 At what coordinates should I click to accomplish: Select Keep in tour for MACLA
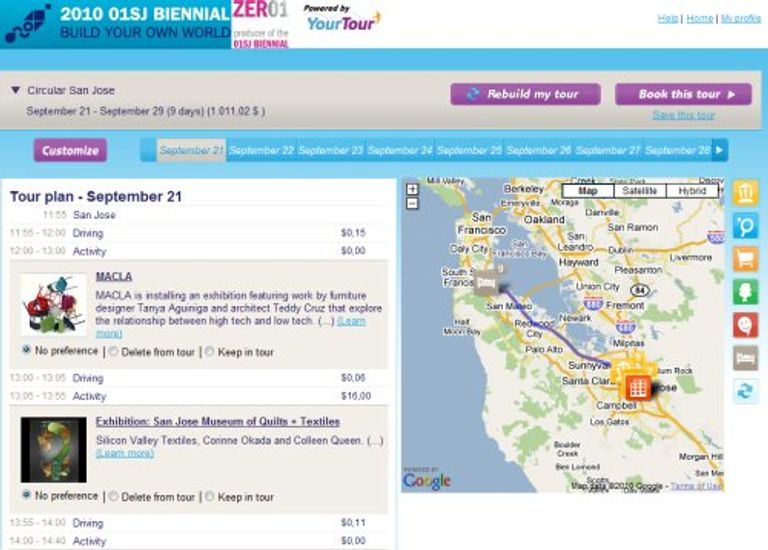point(210,352)
